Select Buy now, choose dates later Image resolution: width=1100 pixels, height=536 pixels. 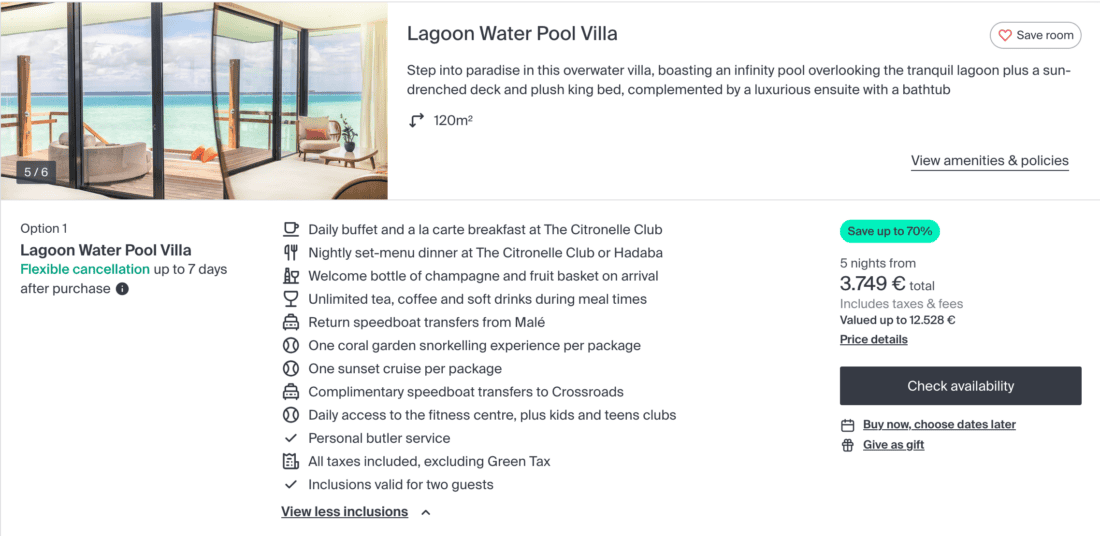click(x=939, y=425)
